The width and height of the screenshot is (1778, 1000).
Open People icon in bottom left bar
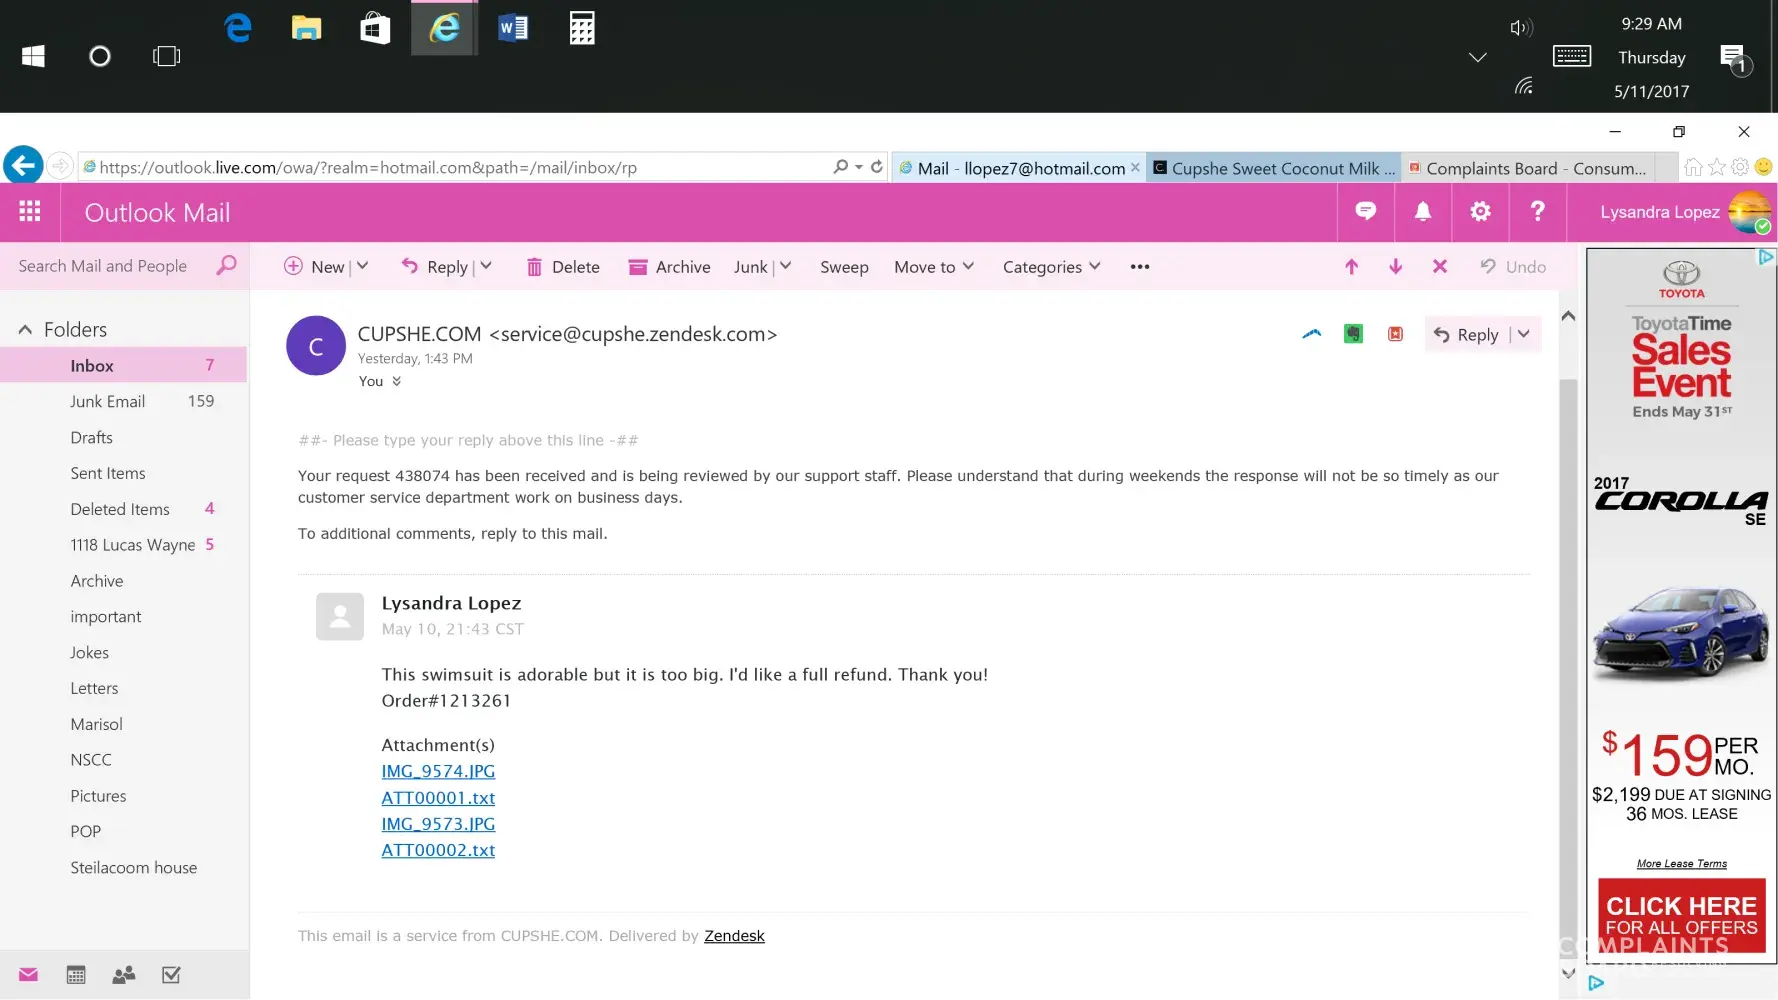(124, 975)
